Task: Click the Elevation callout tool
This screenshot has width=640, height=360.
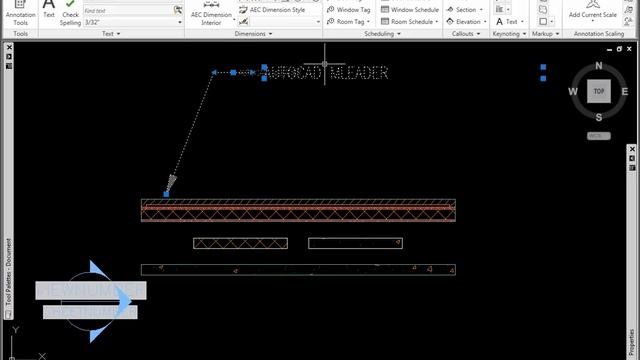Action: 464,22
